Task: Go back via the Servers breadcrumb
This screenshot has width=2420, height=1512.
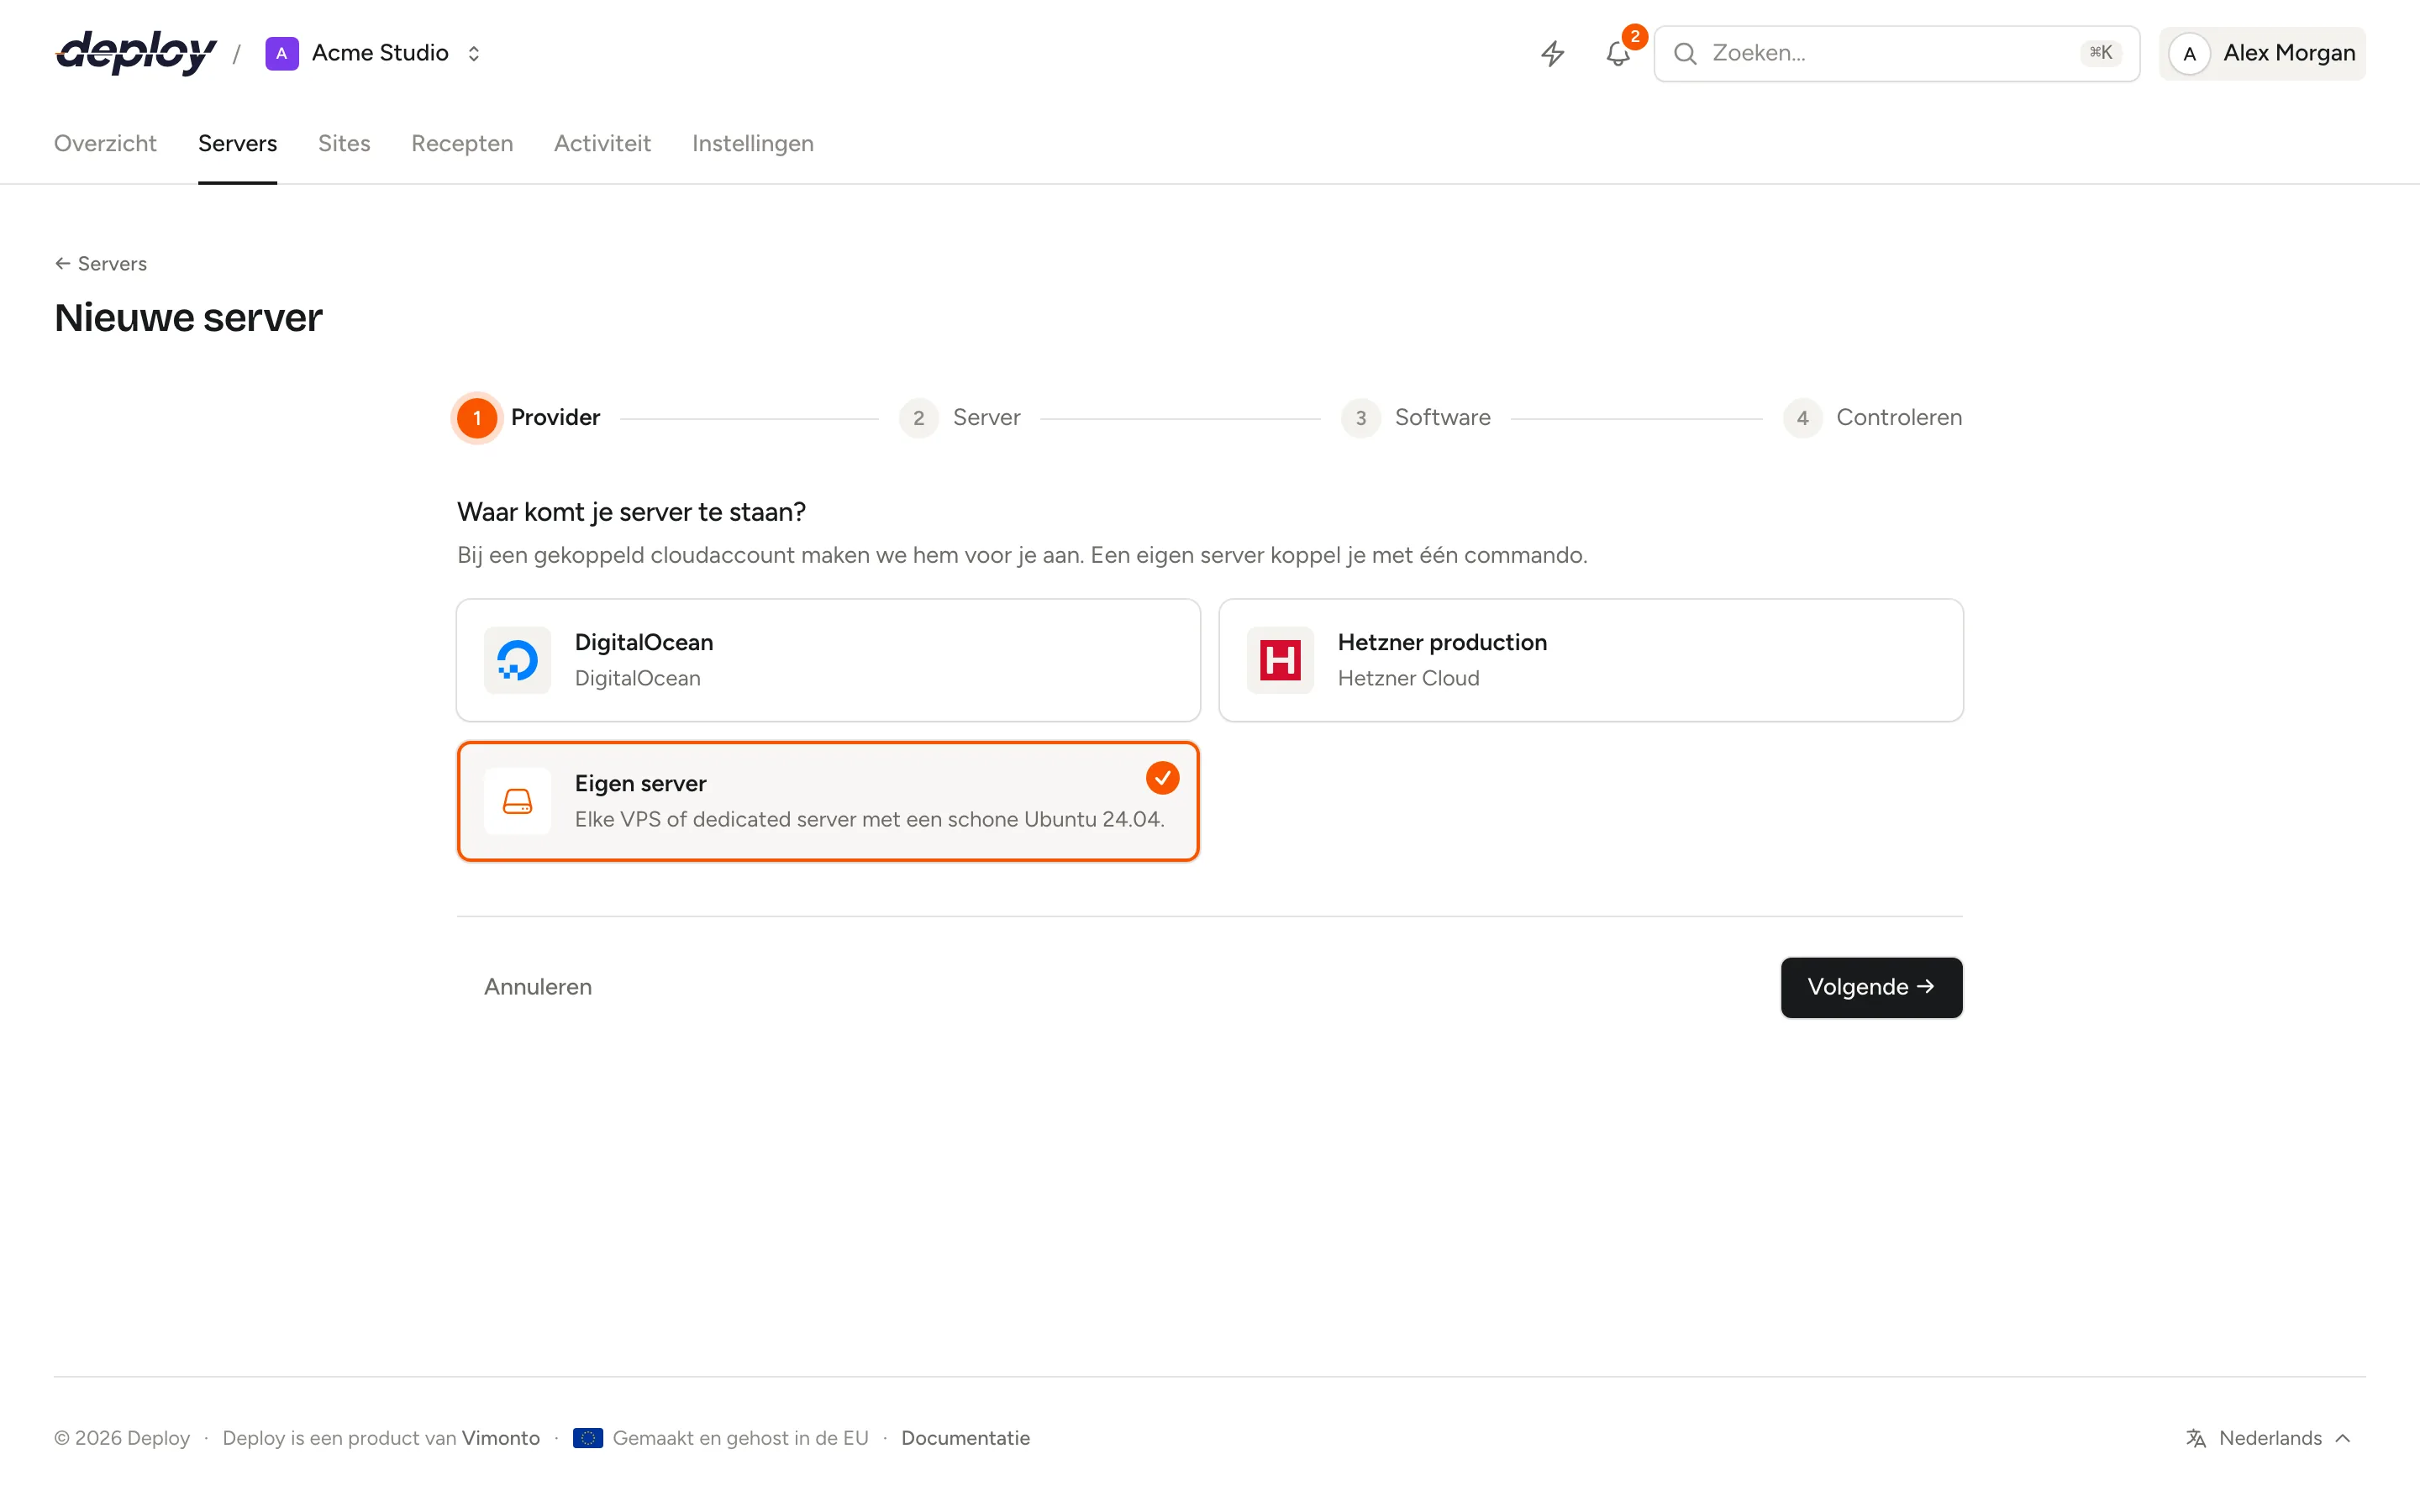Action: tap(100, 263)
